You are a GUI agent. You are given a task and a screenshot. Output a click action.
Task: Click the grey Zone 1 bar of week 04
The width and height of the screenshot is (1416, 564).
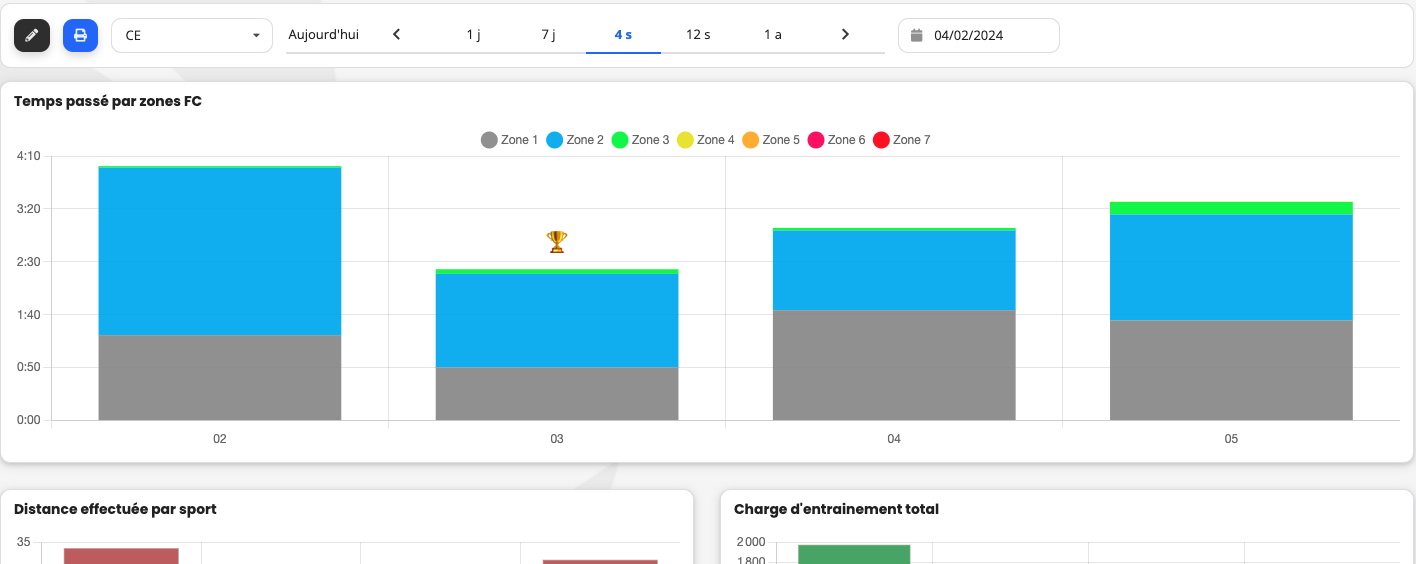(894, 365)
